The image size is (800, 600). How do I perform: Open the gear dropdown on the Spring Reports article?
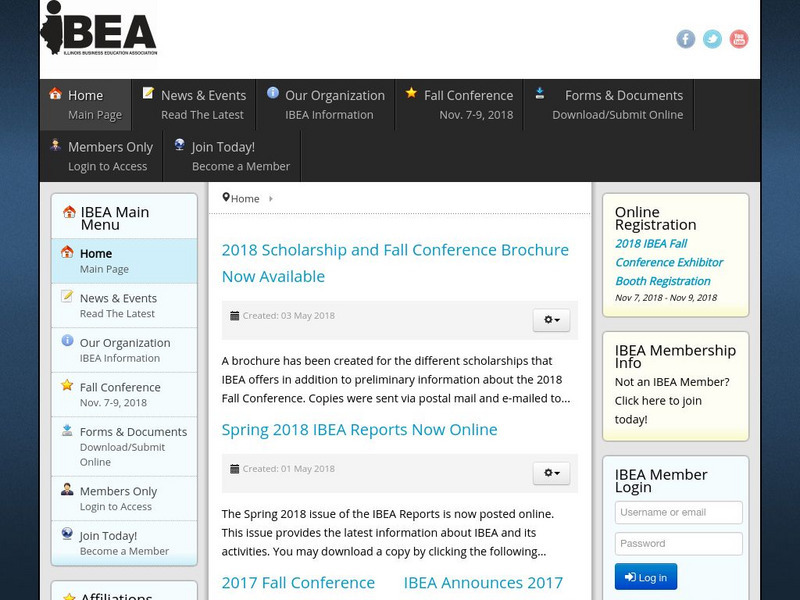(x=551, y=473)
